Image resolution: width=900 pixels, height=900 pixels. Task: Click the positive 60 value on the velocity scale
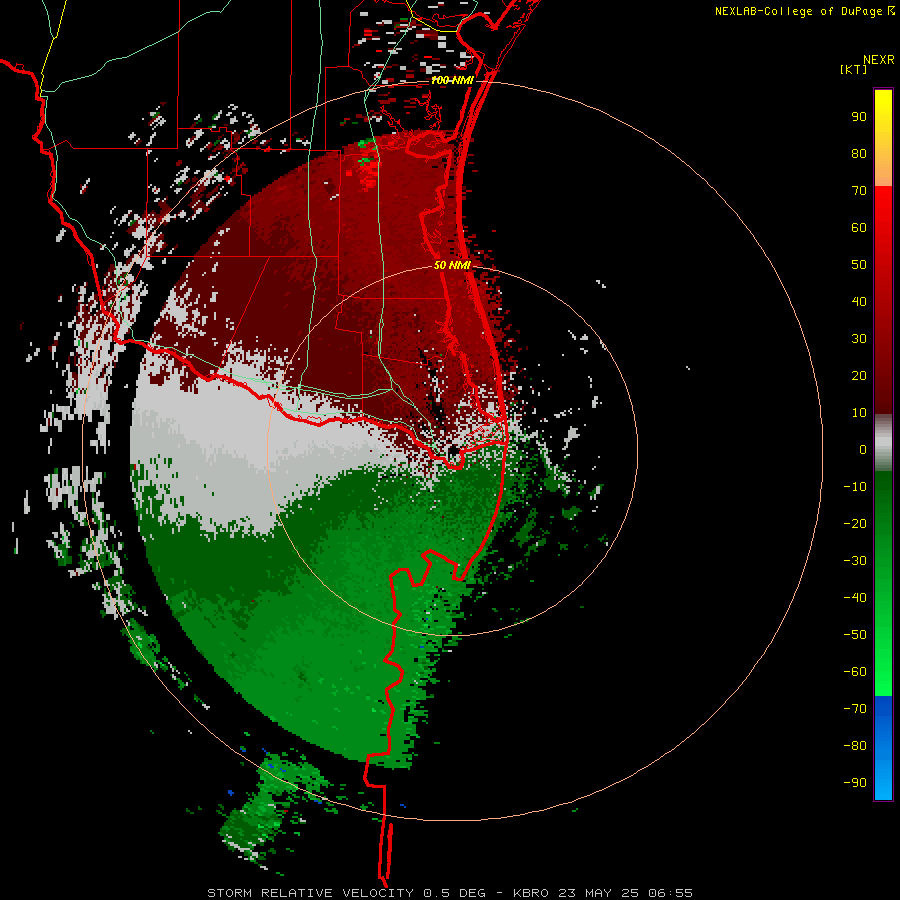859,228
